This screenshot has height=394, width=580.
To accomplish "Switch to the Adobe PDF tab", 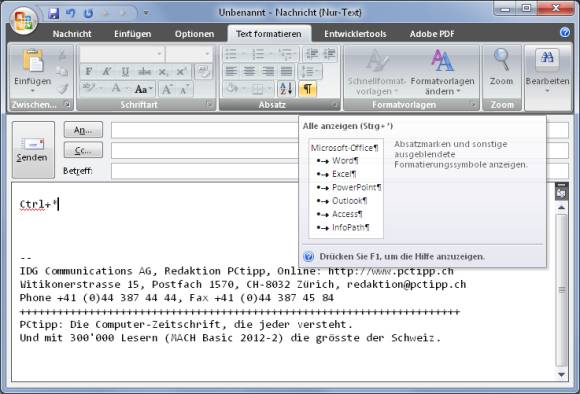I will [x=432, y=34].
